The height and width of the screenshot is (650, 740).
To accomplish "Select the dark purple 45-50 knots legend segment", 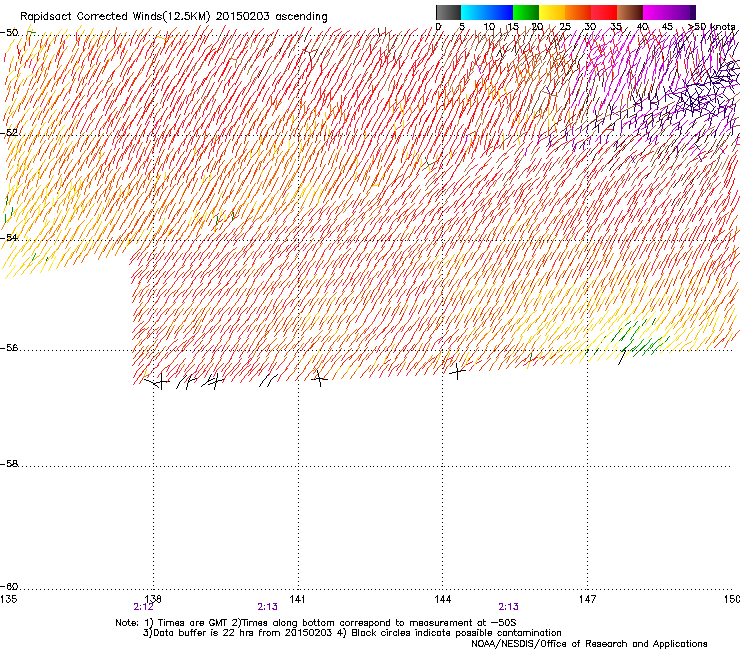I will click(682, 12).
